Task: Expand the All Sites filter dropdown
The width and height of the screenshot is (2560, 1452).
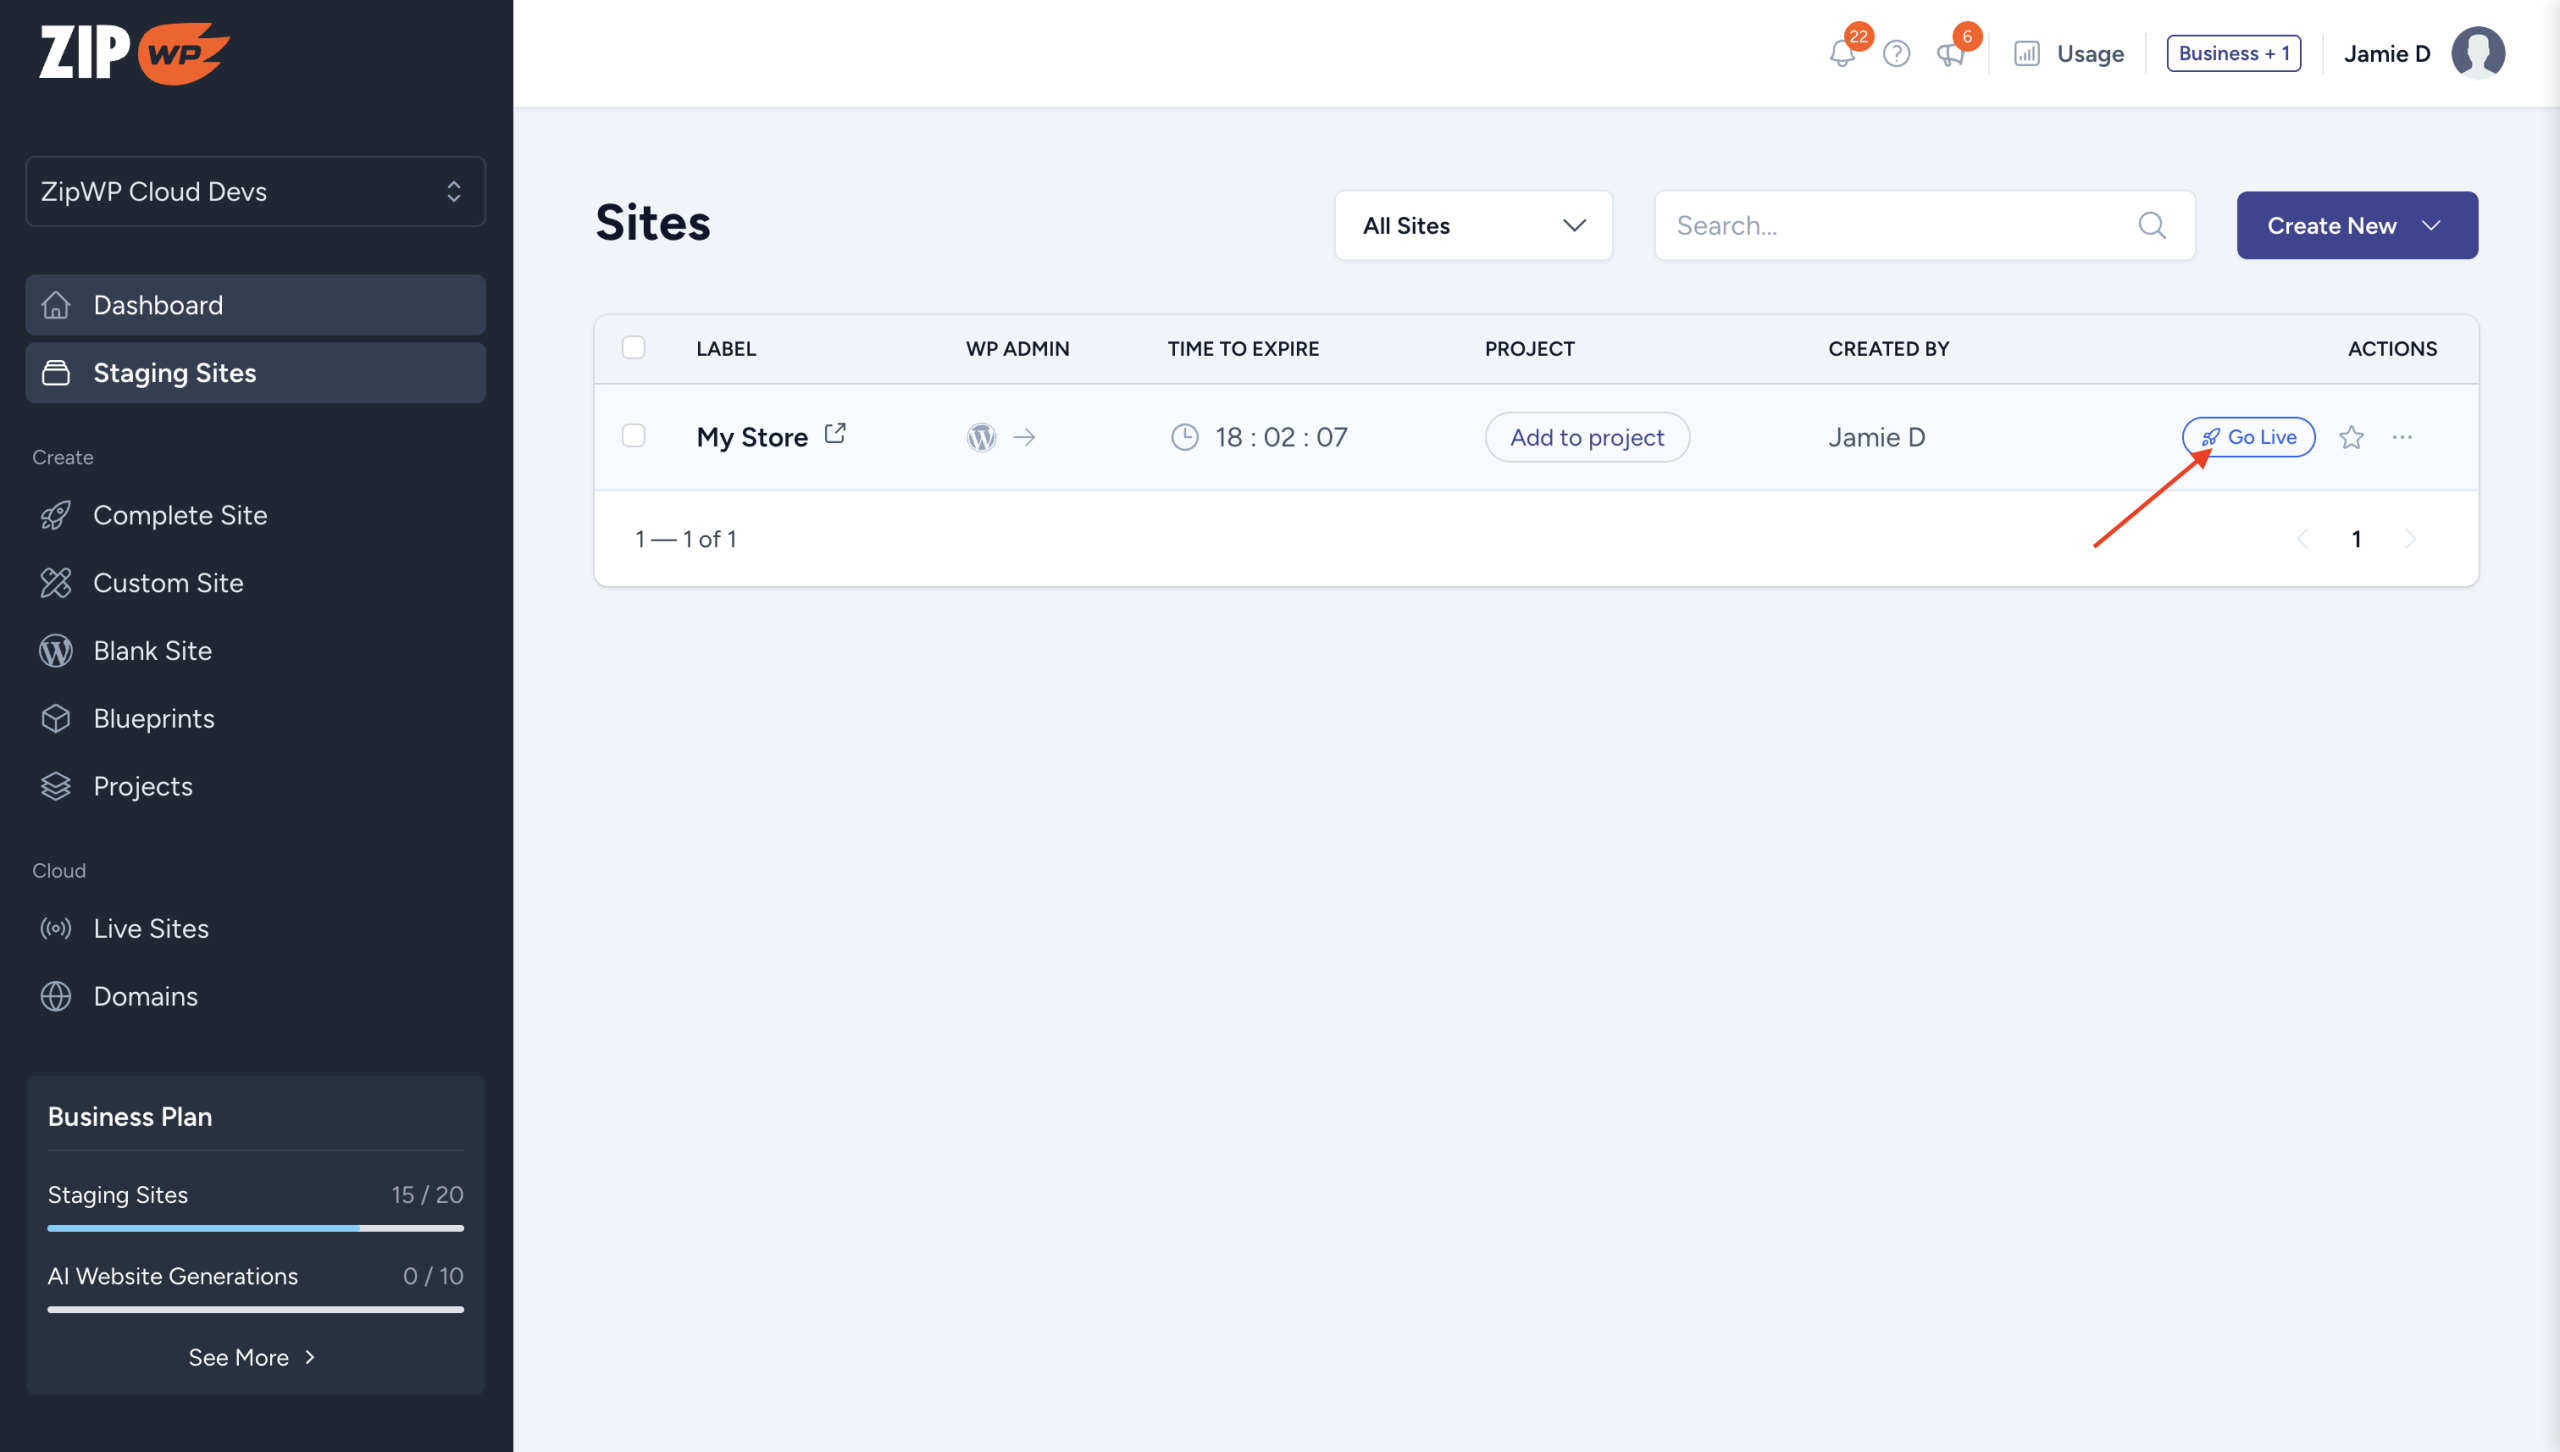Action: coord(1473,226)
